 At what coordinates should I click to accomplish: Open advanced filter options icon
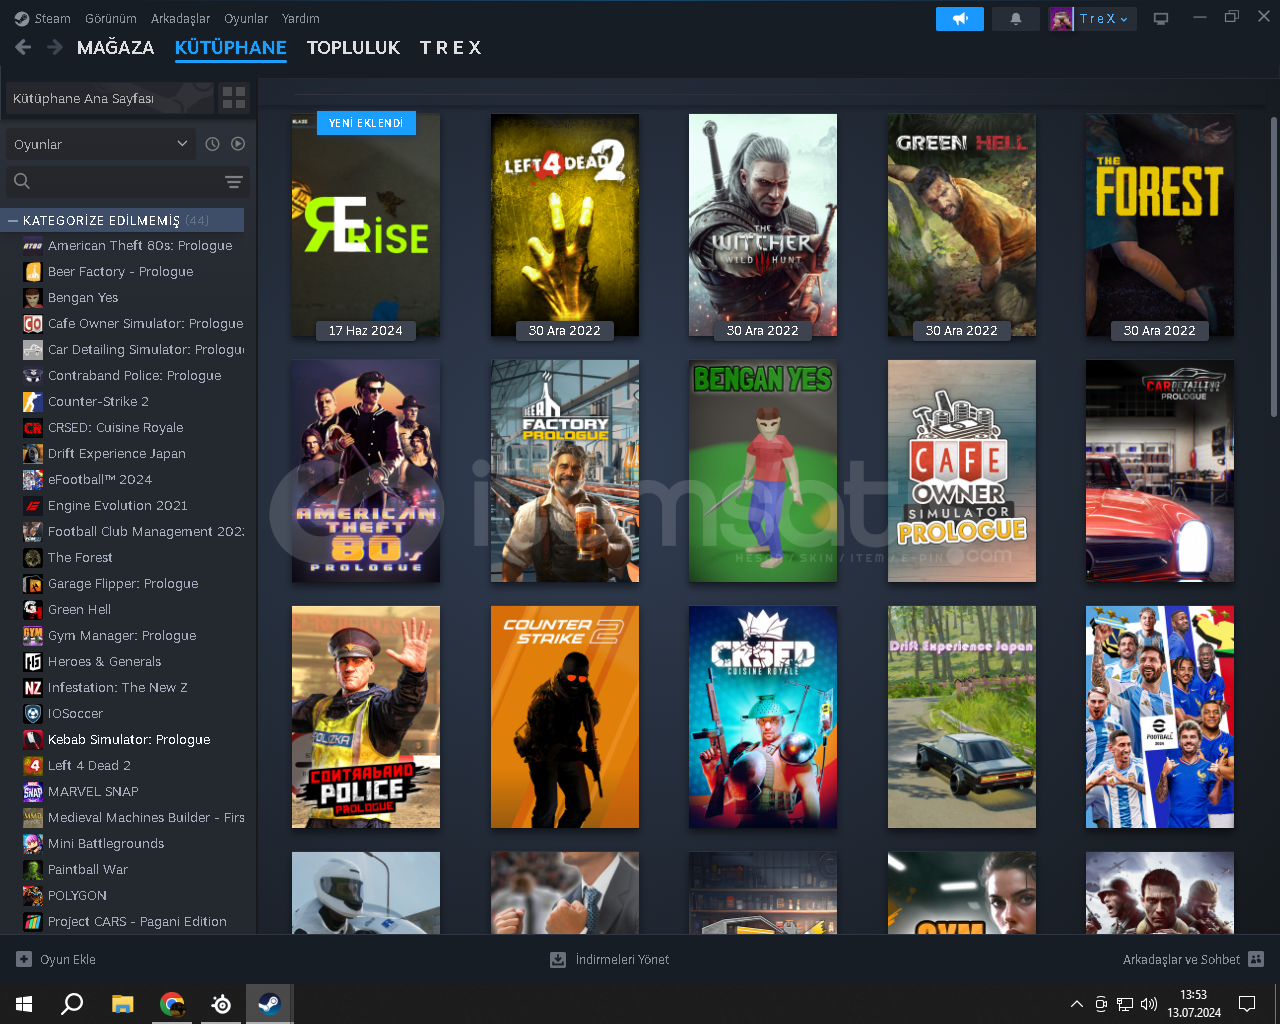click(x=234, y=182)
